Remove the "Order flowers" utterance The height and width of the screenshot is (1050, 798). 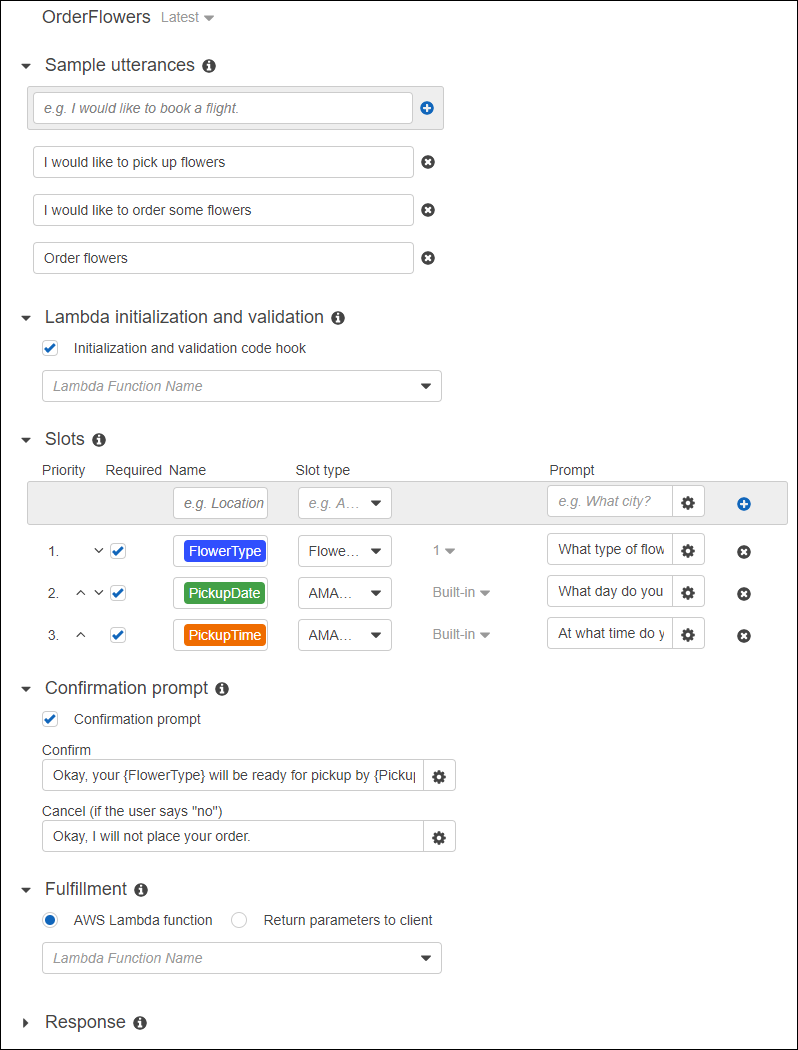point(428,258)
